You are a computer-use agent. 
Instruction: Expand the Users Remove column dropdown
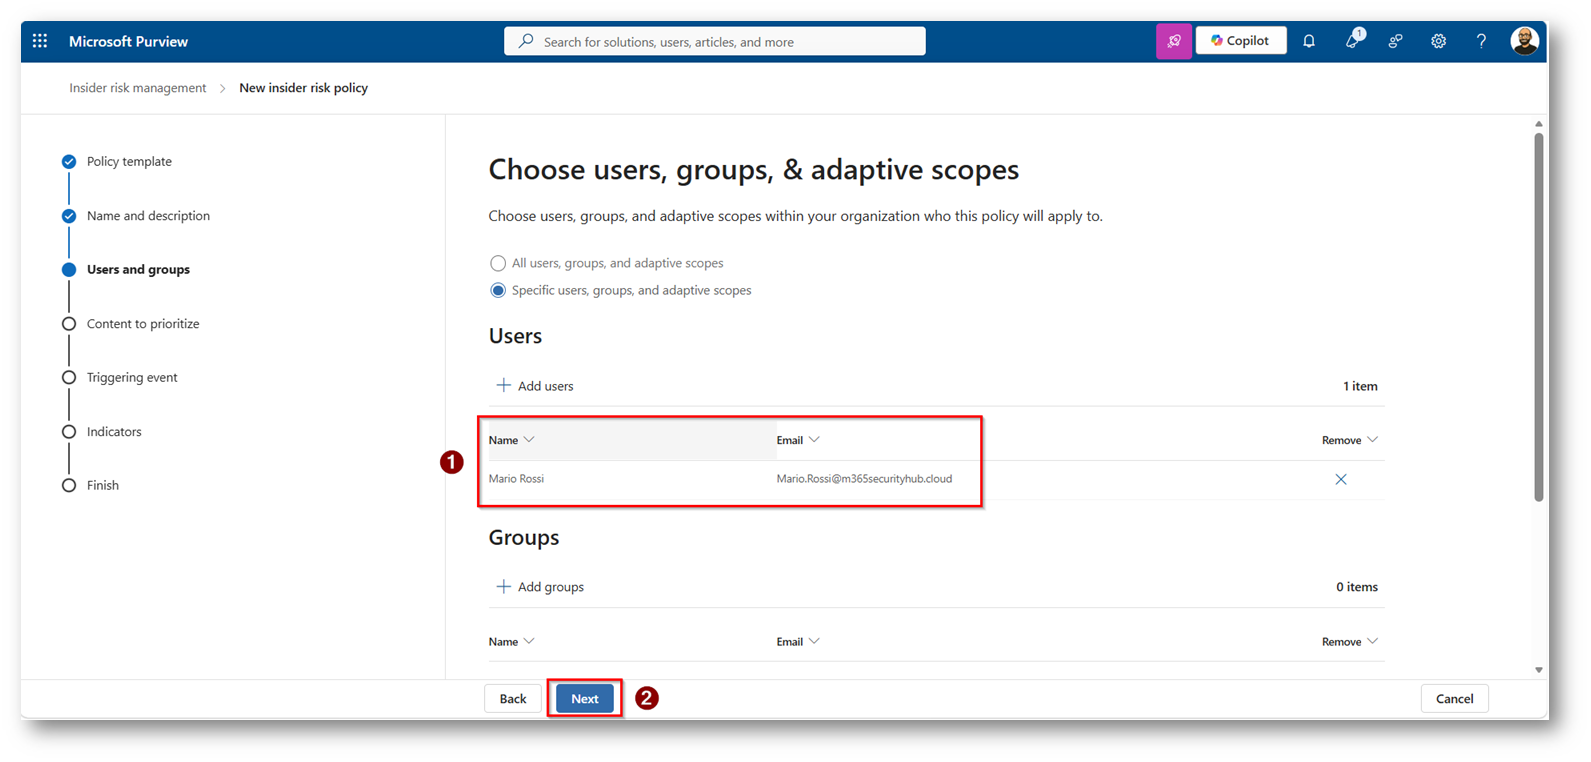coord(1372,440)
